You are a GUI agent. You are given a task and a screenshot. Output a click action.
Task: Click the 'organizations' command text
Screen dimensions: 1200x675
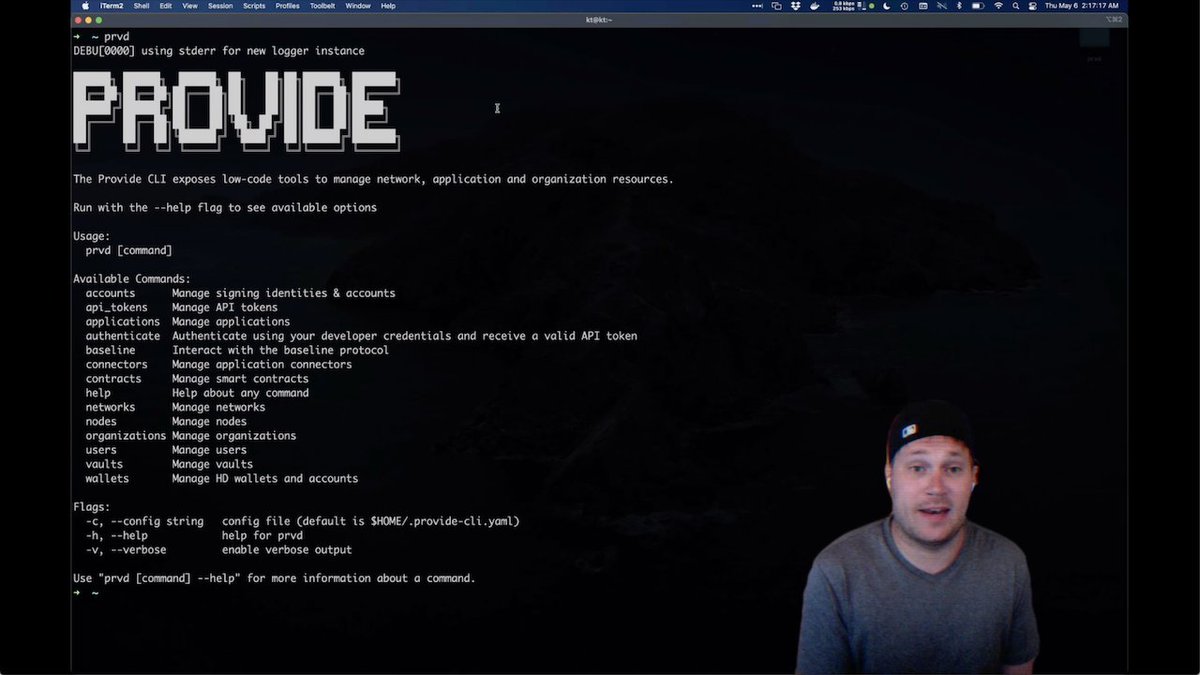click(125, 436)
